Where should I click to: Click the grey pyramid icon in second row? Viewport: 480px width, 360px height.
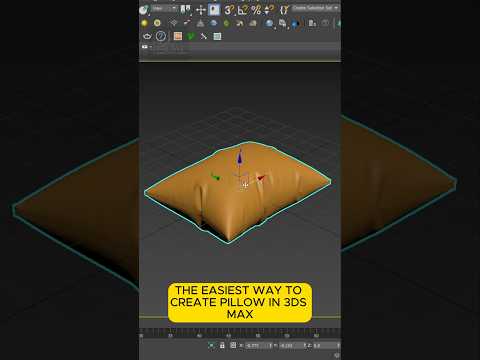(x=200, y=23)
